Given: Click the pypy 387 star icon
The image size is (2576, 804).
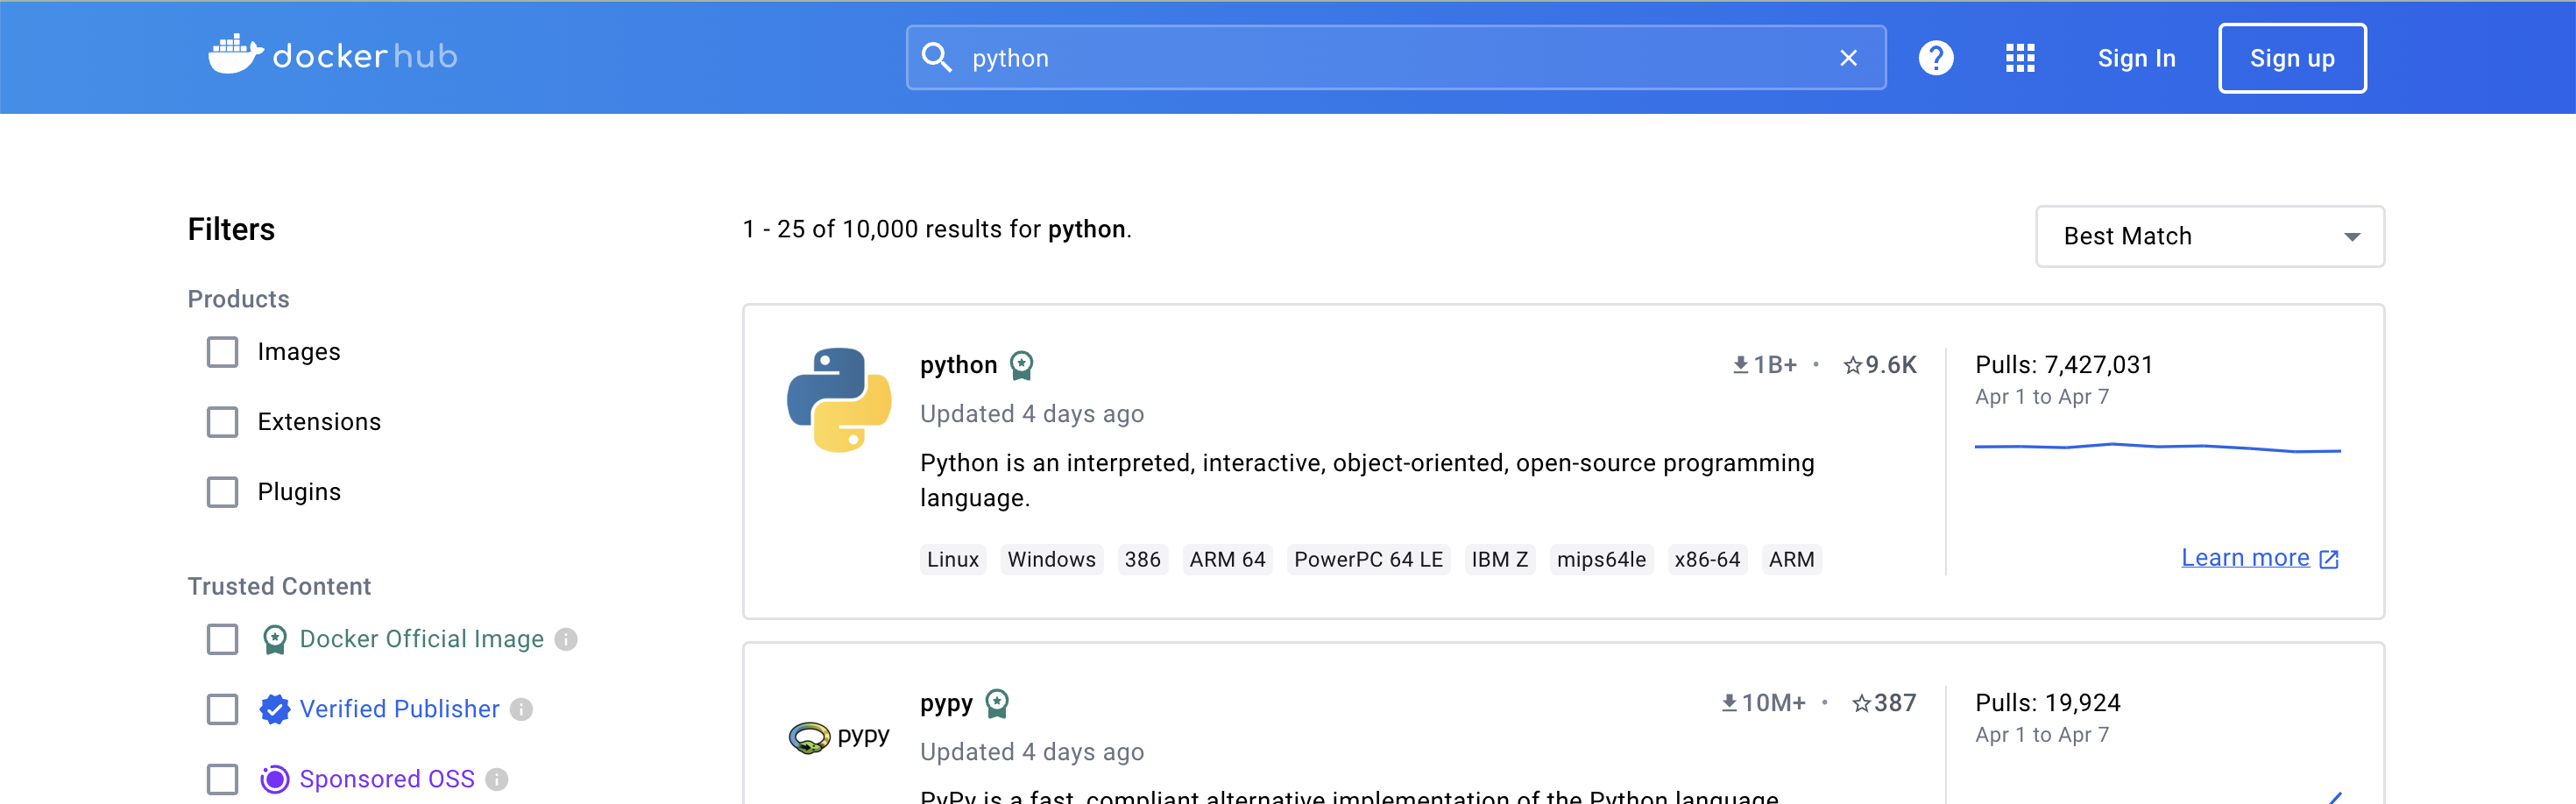Looking at the screenshot, I should pos(1861,703).
